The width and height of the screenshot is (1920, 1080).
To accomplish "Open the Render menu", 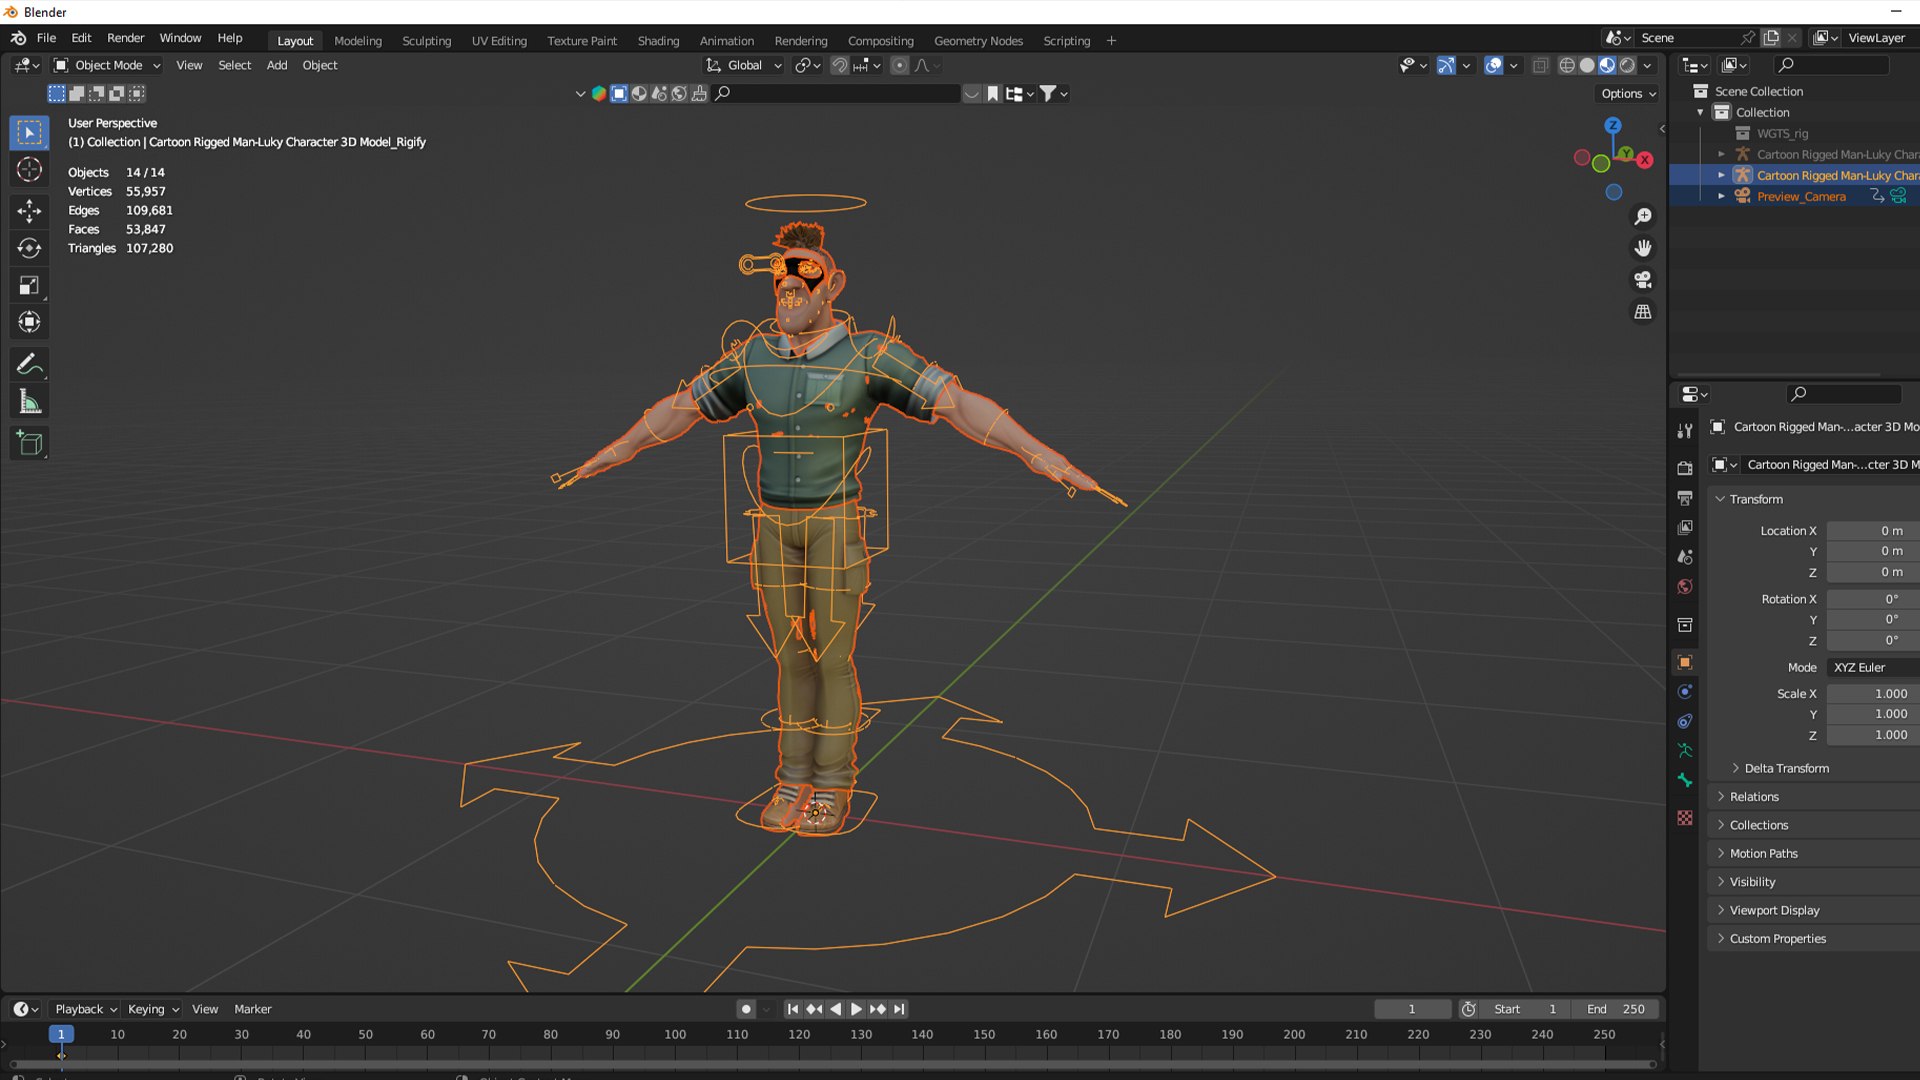I will pos(125,38).
